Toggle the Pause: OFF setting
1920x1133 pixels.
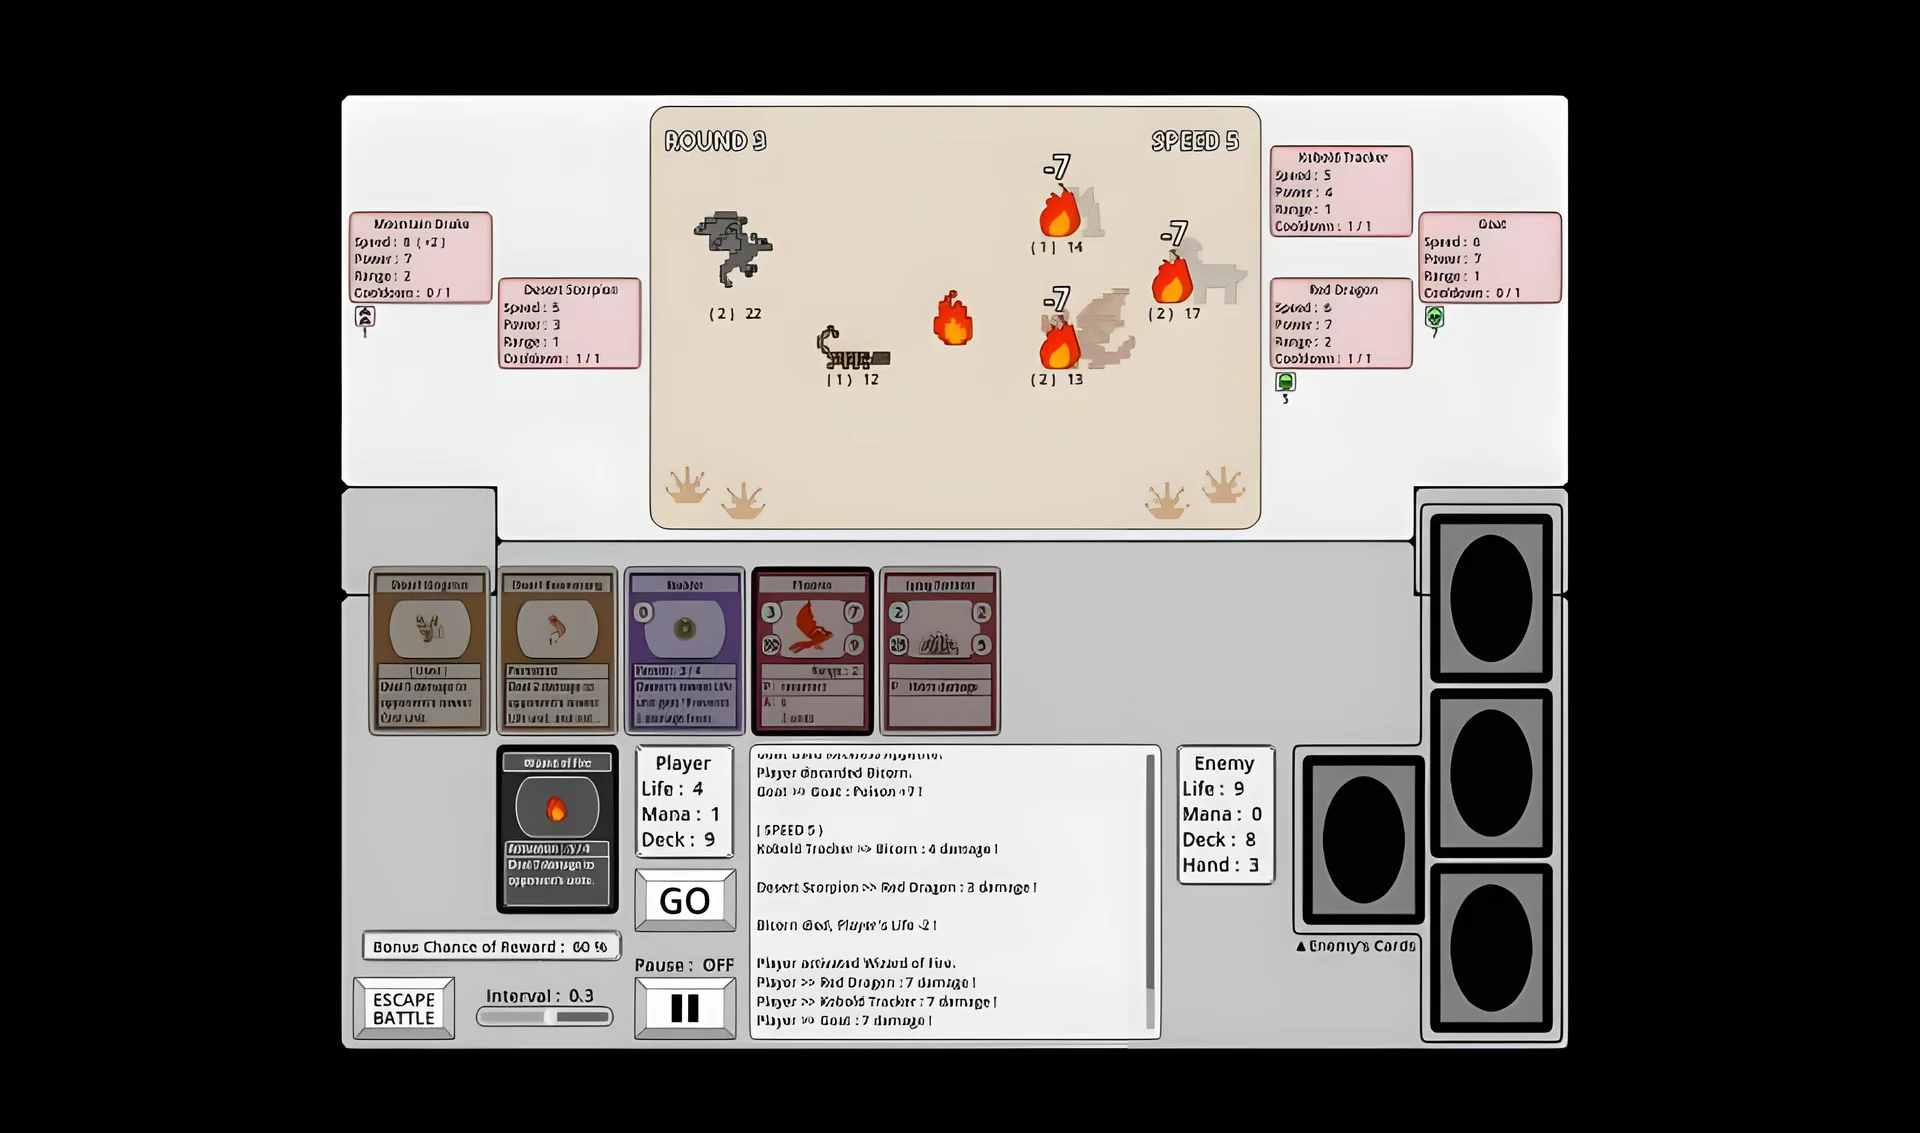[x=685, y=1007]
